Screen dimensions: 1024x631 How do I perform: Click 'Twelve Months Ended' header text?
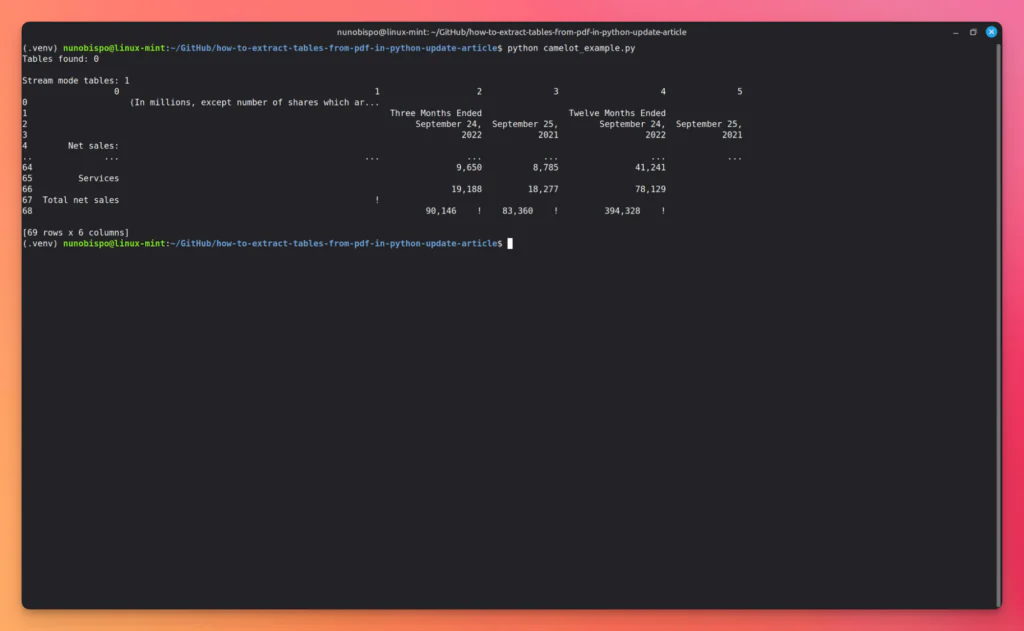(x=617, y=113)
